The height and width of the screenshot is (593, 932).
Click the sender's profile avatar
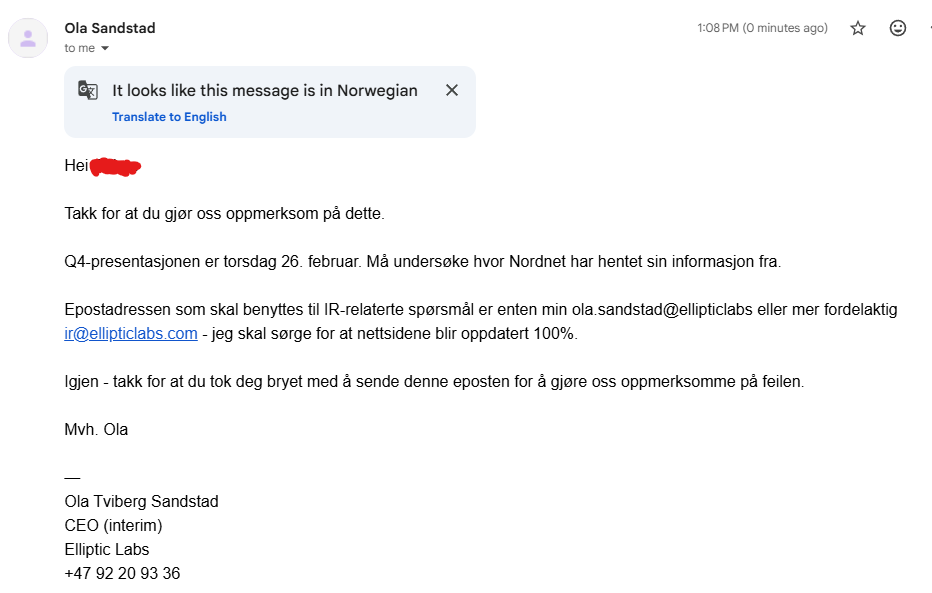click(28, 38)
